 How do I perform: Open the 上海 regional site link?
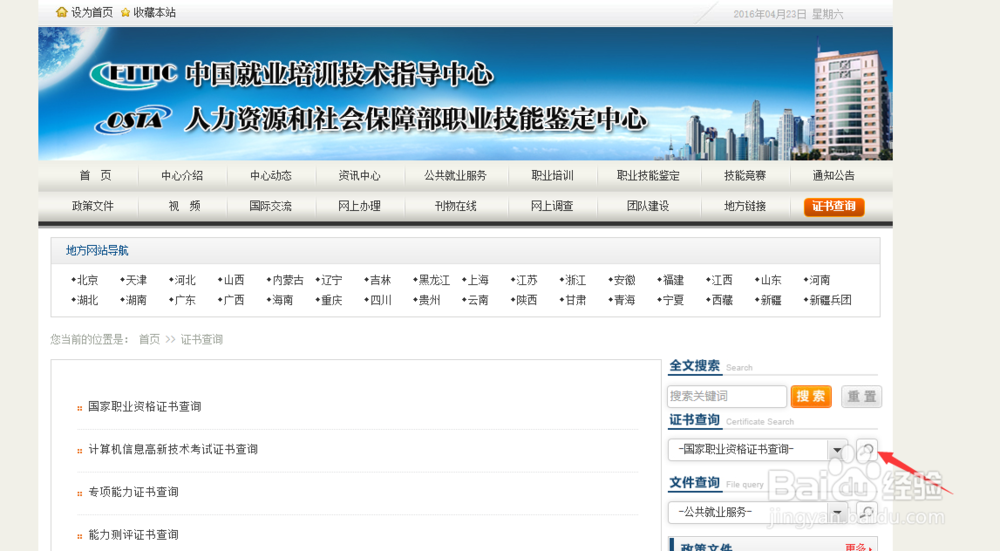pyautogui.click(x=478, y=280)
